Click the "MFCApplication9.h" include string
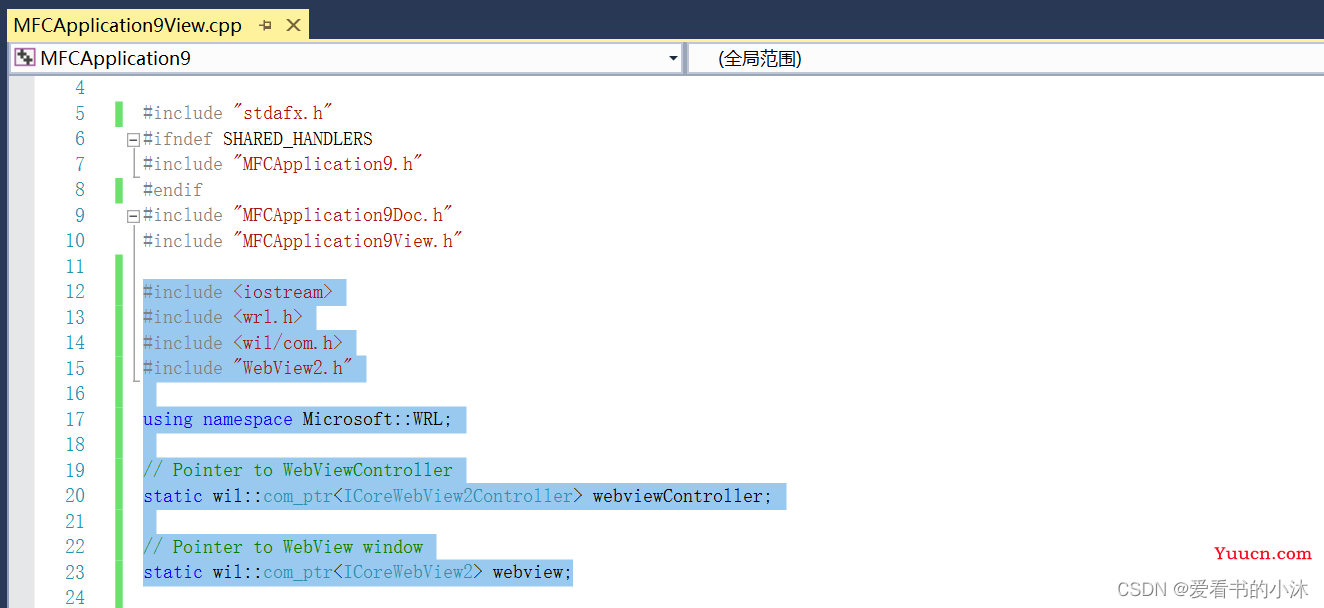Viewport: 1324px width, 608px height. tap(328, 164)
